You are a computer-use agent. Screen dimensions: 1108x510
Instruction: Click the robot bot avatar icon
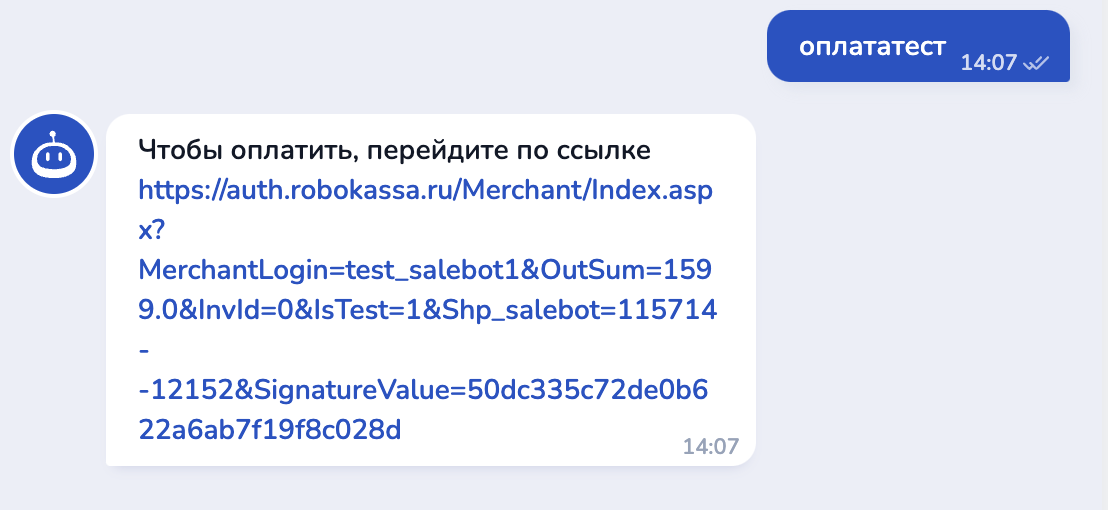click(x=53, y=155)
